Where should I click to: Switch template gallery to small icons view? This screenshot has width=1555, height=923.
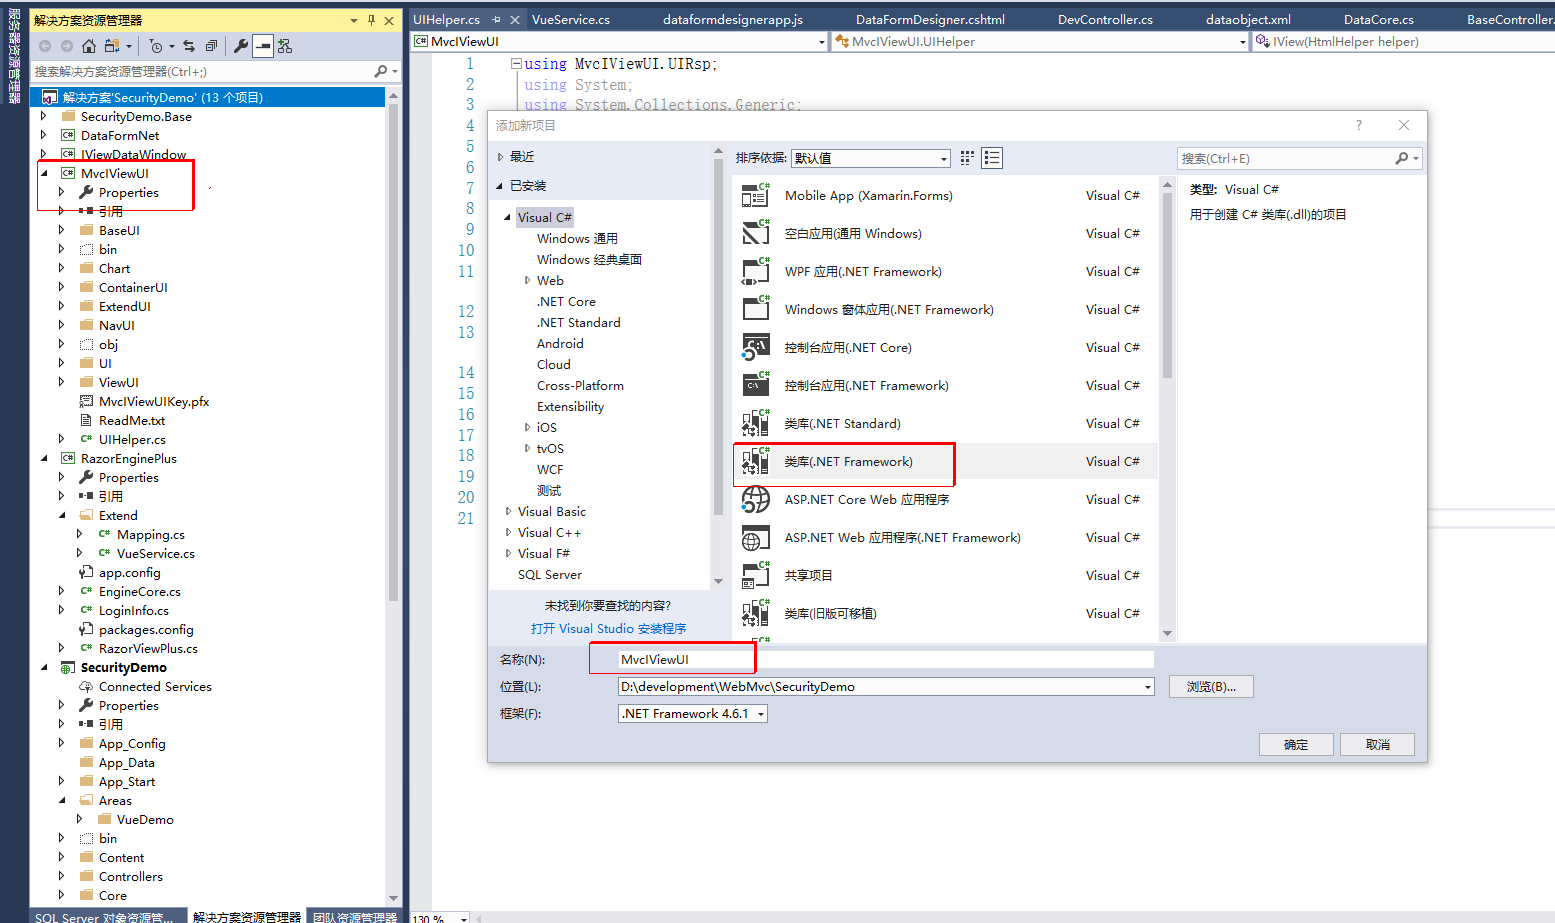(x=967, y=158)
